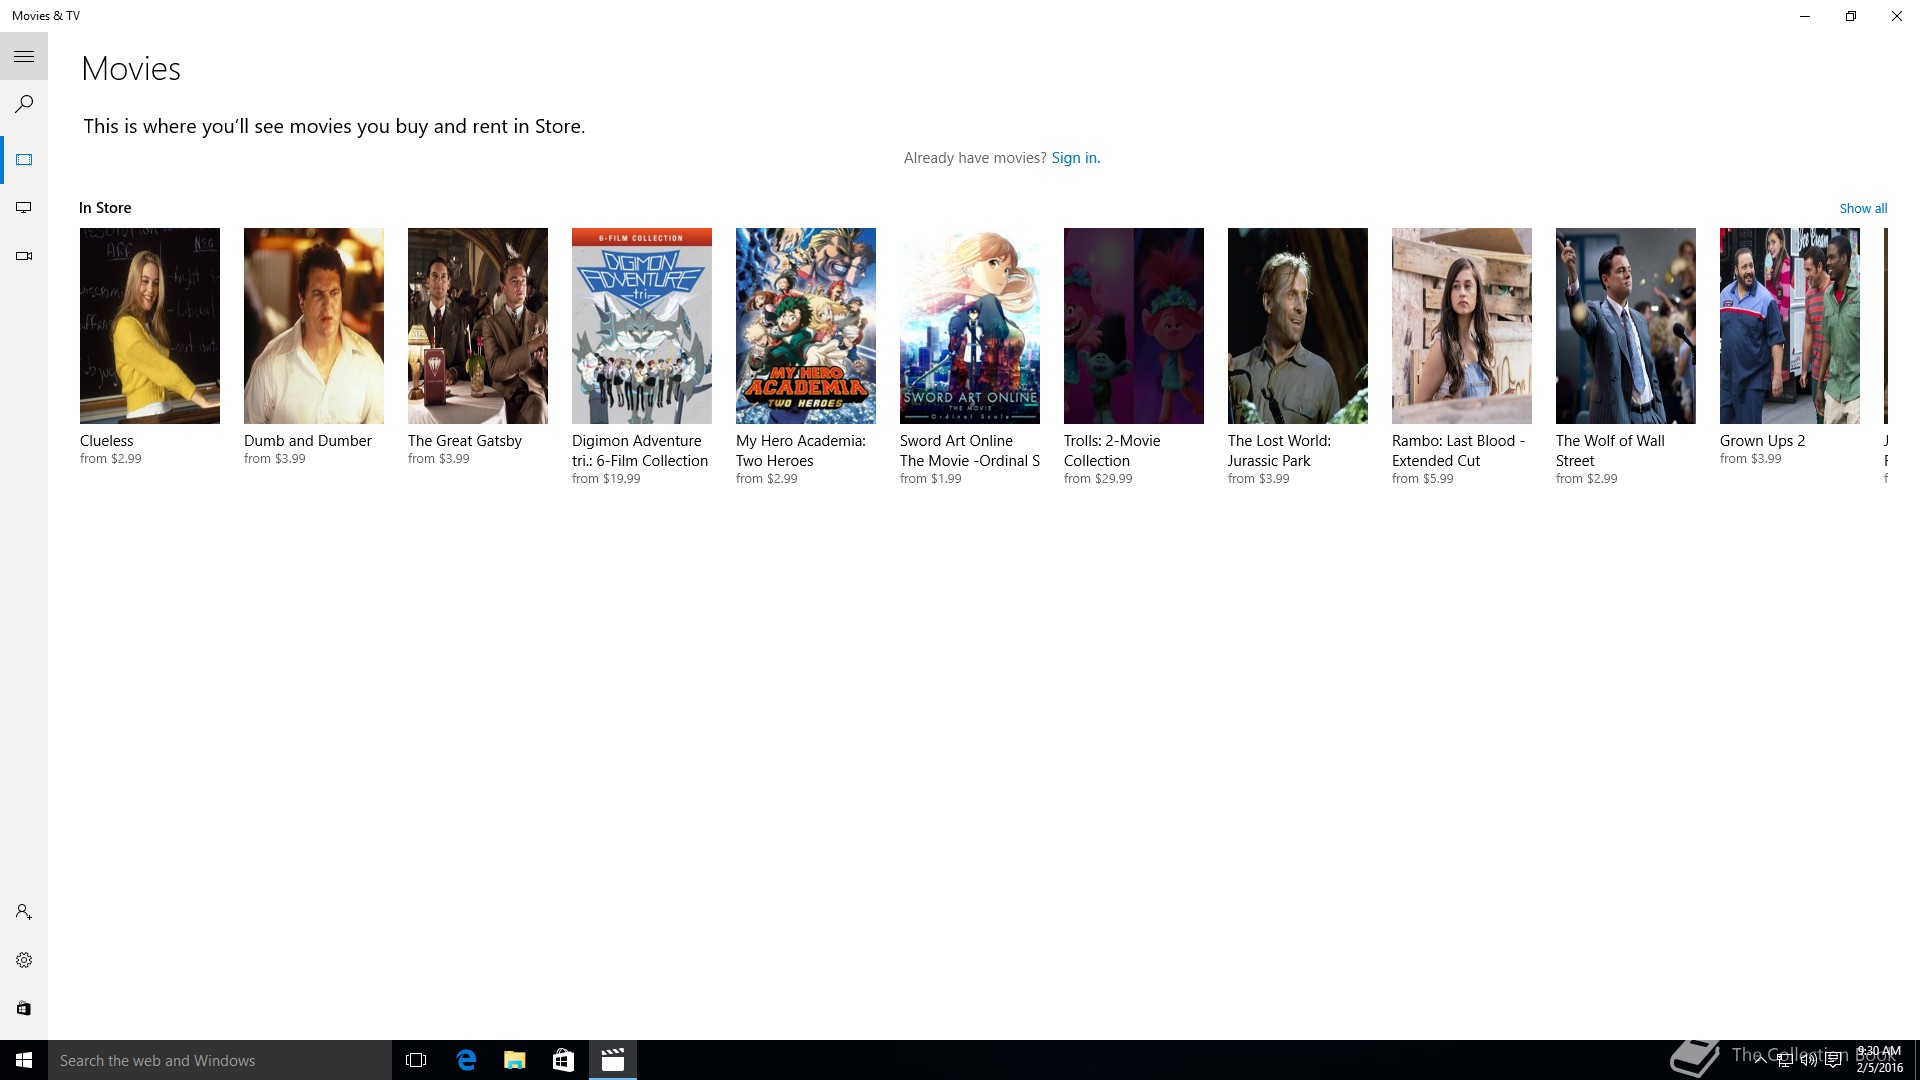Open the Store shopping bag icon in sidebar

[x=24, y=1008]
